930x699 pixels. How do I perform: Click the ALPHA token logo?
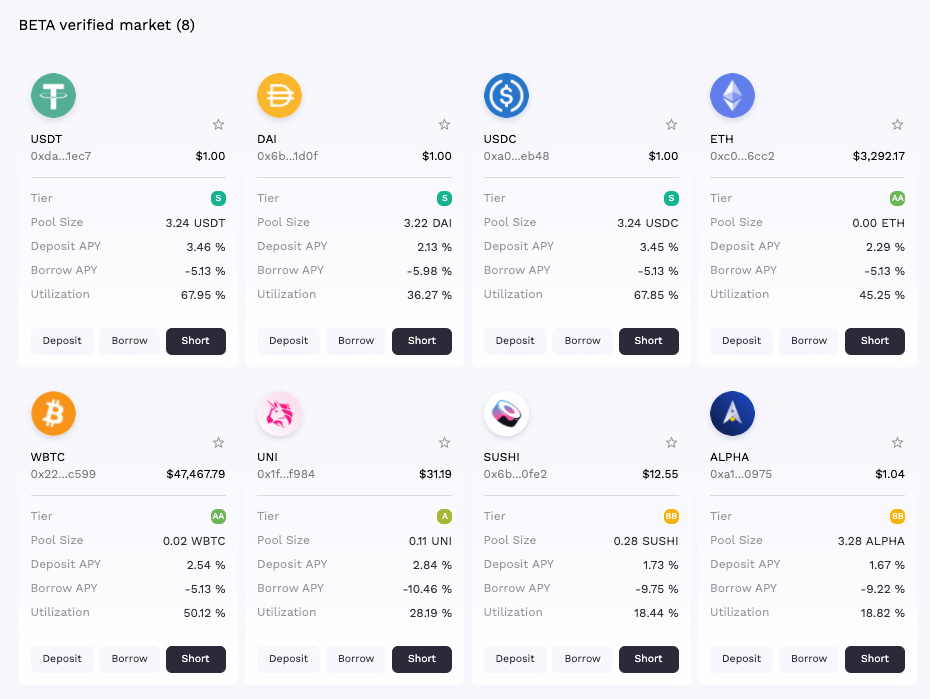coord(732,413)
